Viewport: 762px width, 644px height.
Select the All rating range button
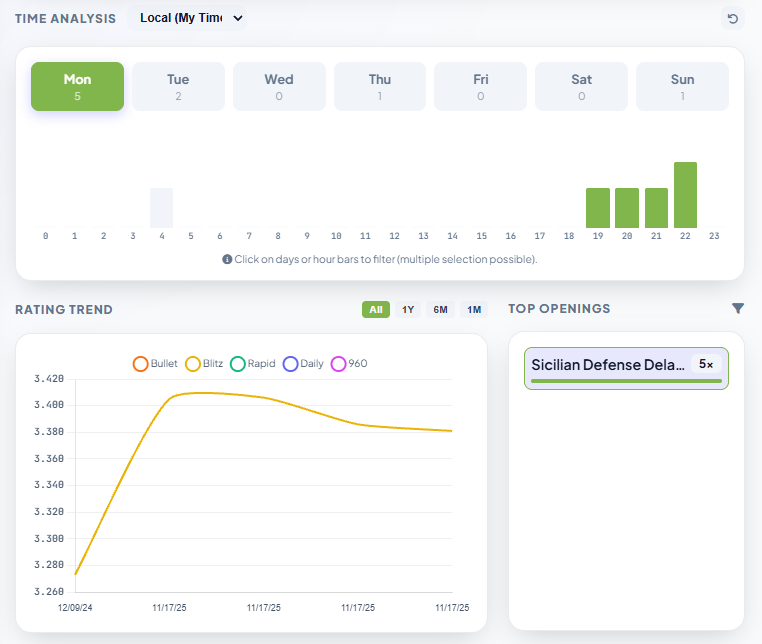click(x=376, y=310)
